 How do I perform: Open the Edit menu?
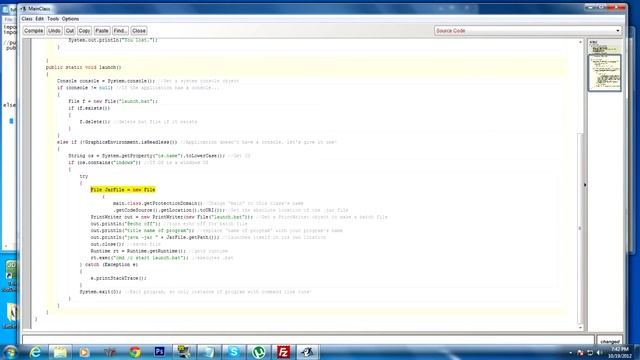point(39,19)
